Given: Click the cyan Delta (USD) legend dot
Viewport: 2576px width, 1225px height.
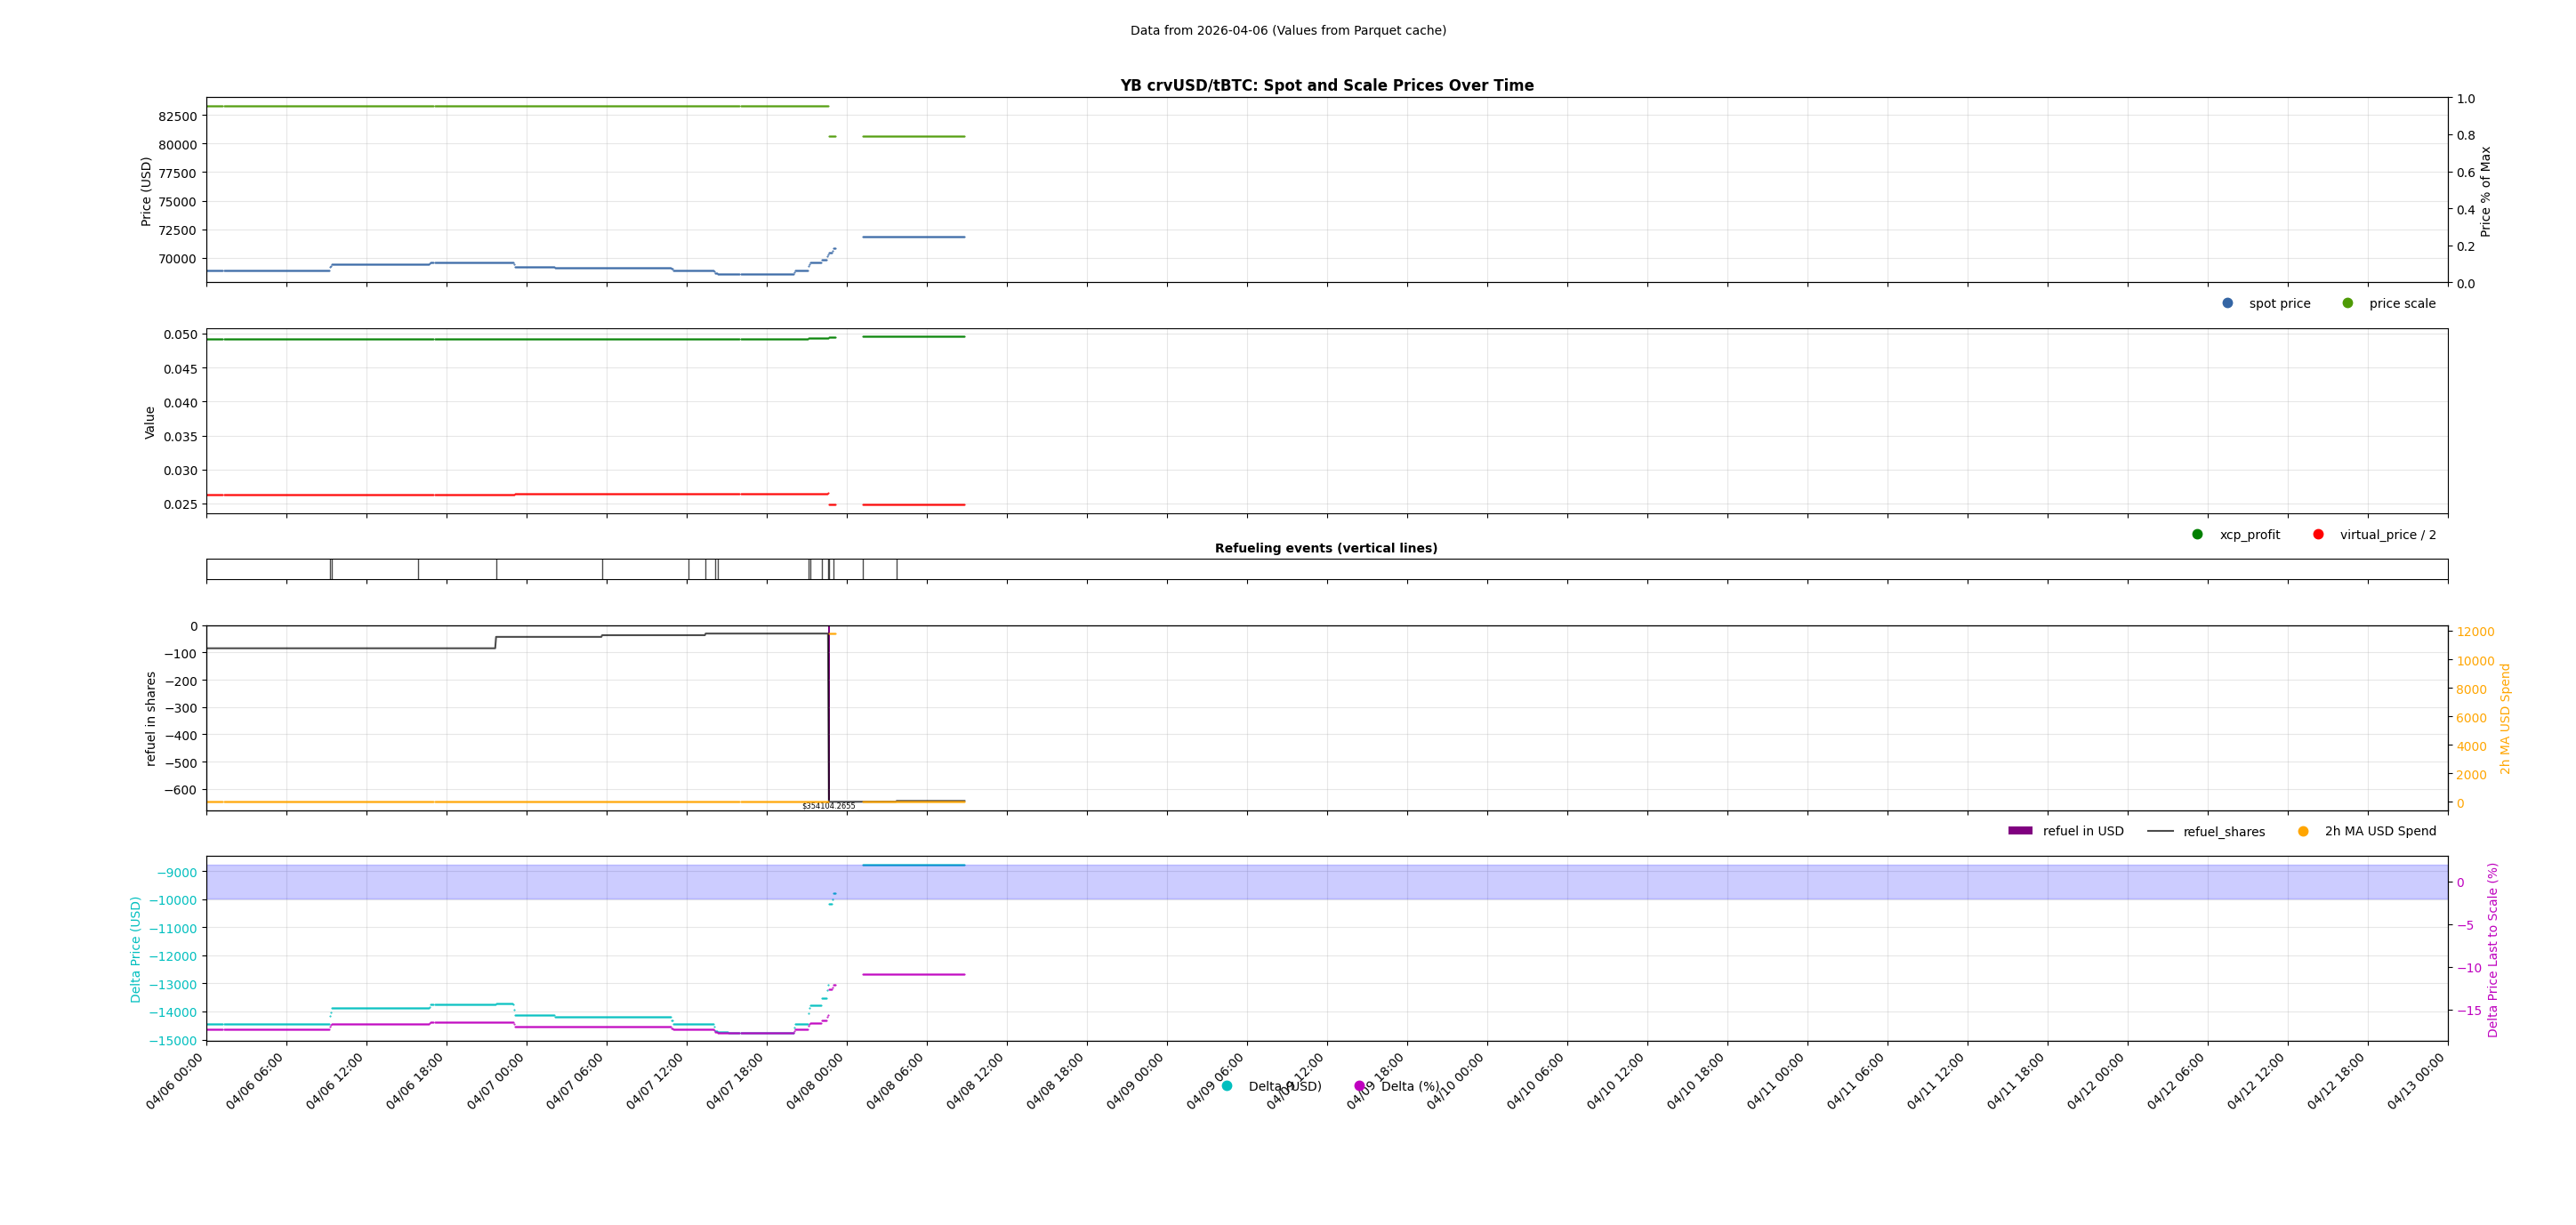Looking at the screenshot, I should coord(1227,1086).
